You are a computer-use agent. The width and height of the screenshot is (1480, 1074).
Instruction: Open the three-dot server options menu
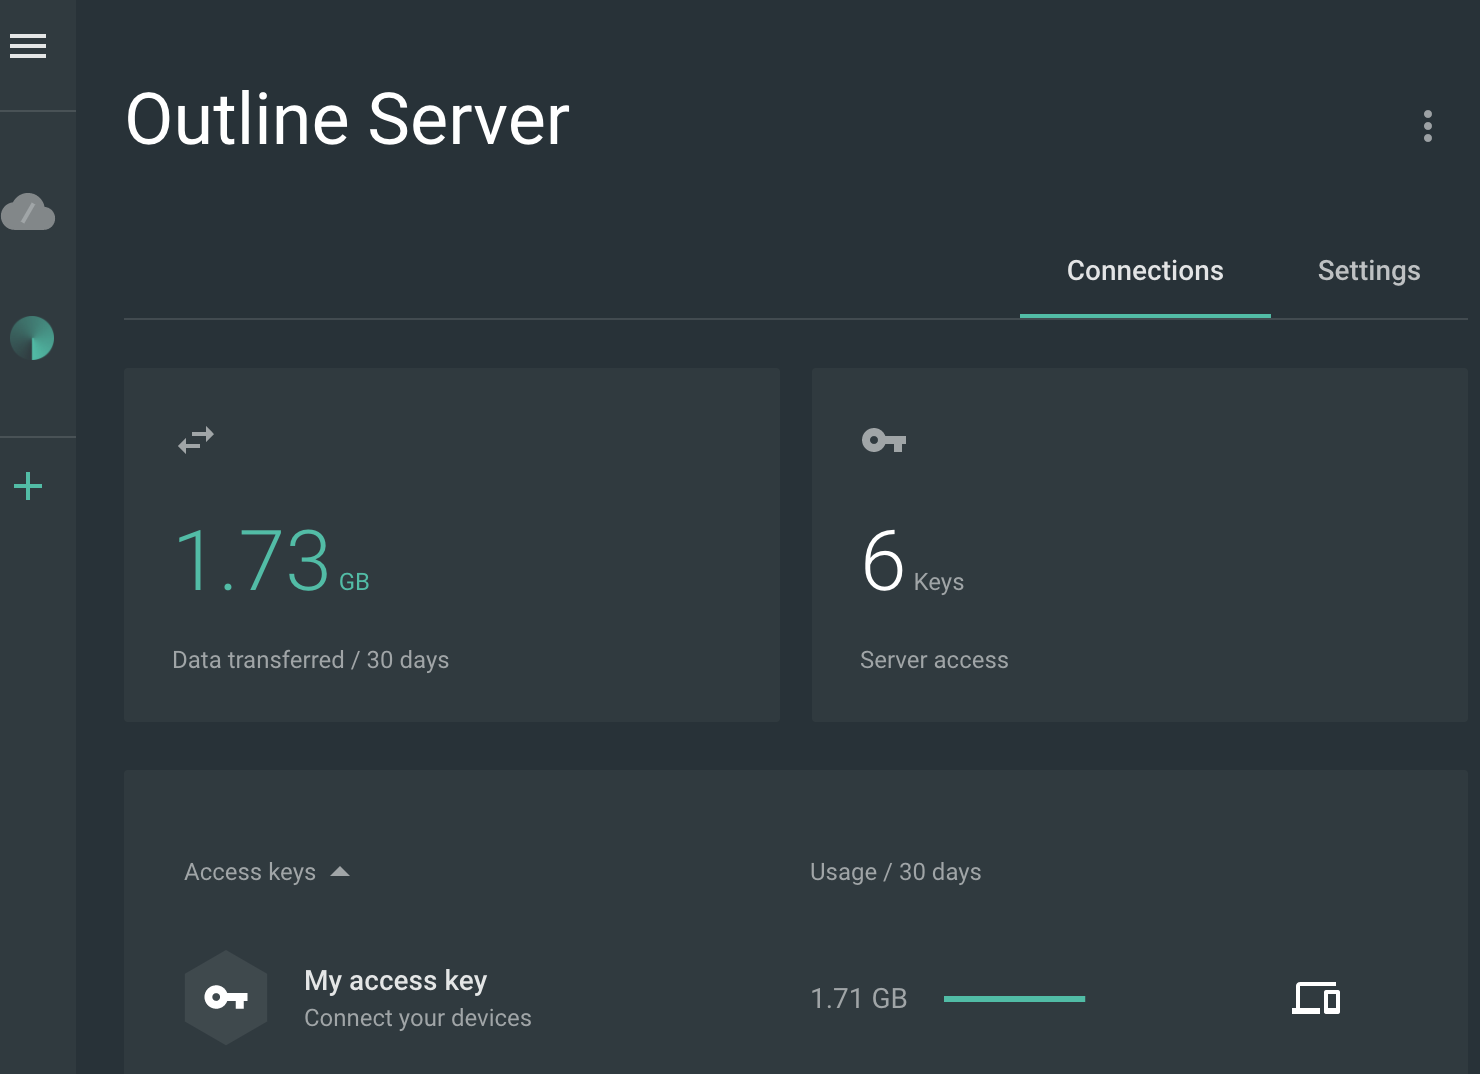coord(1428,126)
